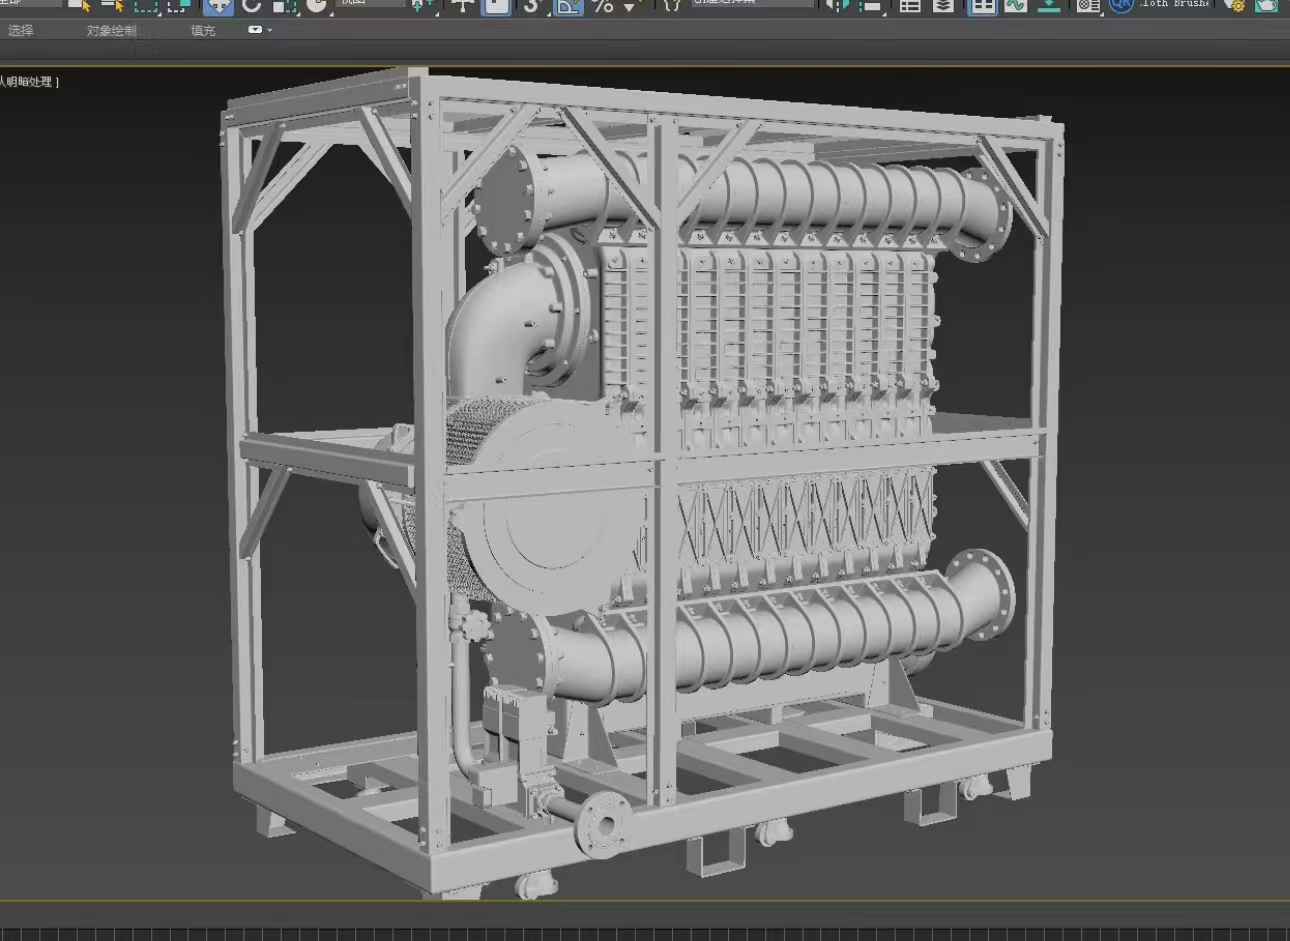Click the gear settings icon on toolbar
The width and height of the screenshot is (1290, 941).
click(x=1238, y=8)
